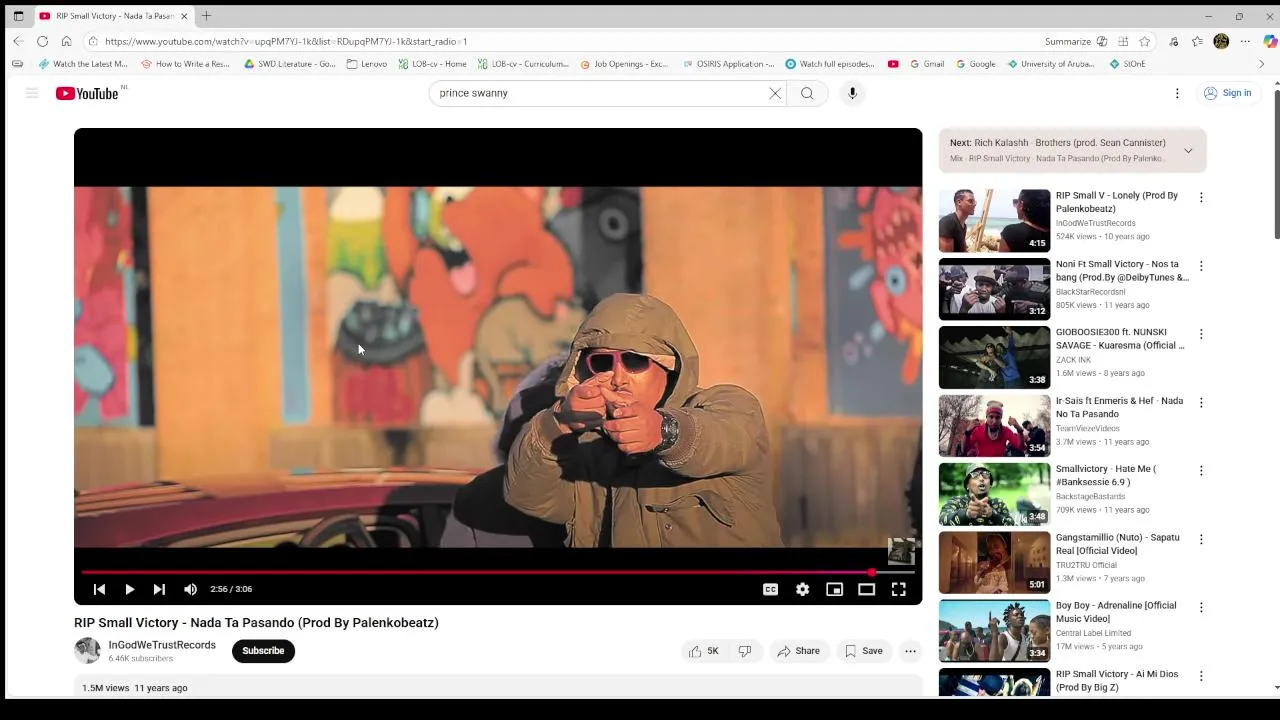Open options for Boy Boy - Adrenaline
This screenshot has width=1280, height=720.
point(1201,607)
